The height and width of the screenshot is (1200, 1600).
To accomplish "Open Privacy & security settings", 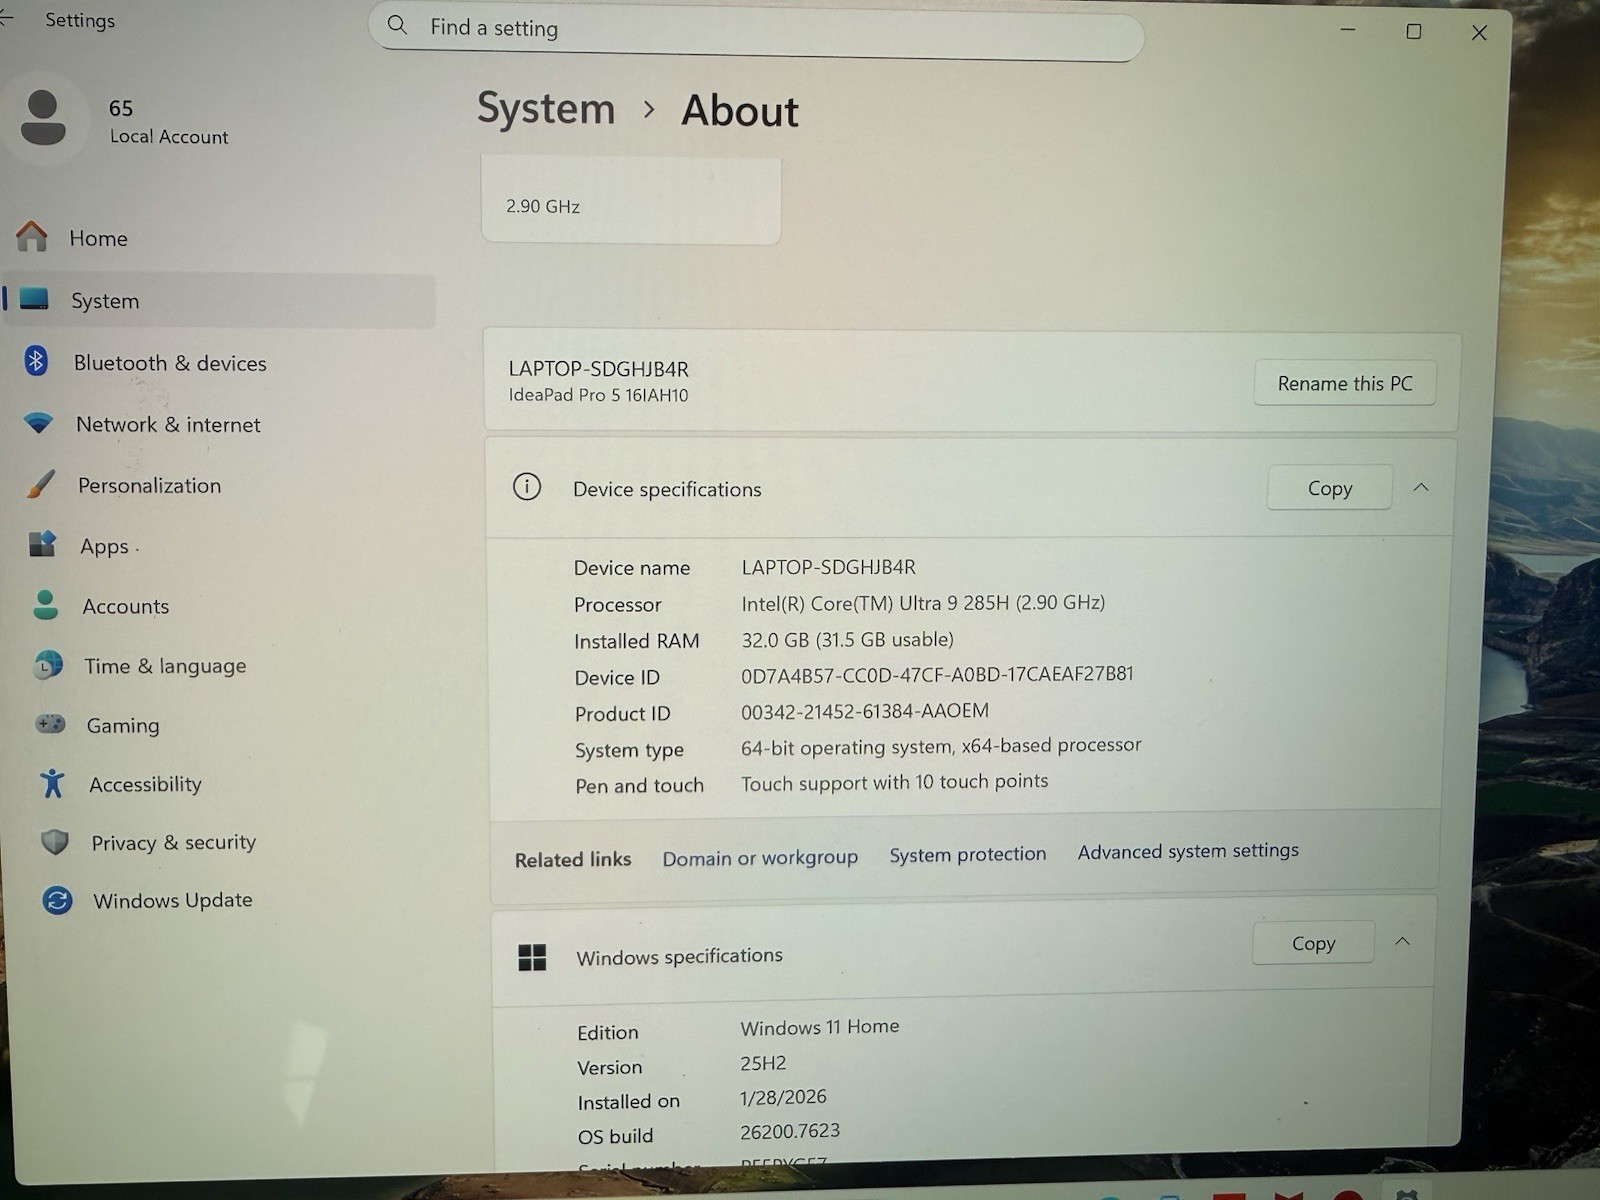I will [x=236, y=842].
